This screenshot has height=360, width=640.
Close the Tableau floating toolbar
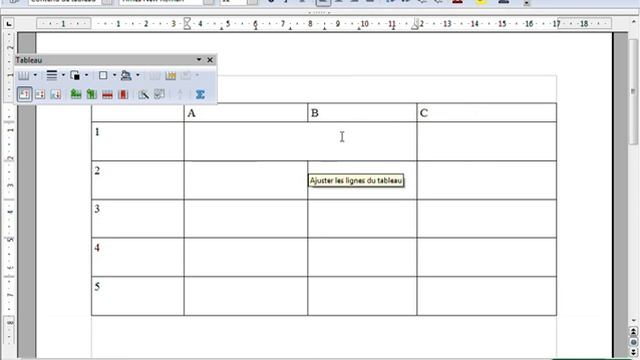tap(210, 60)
